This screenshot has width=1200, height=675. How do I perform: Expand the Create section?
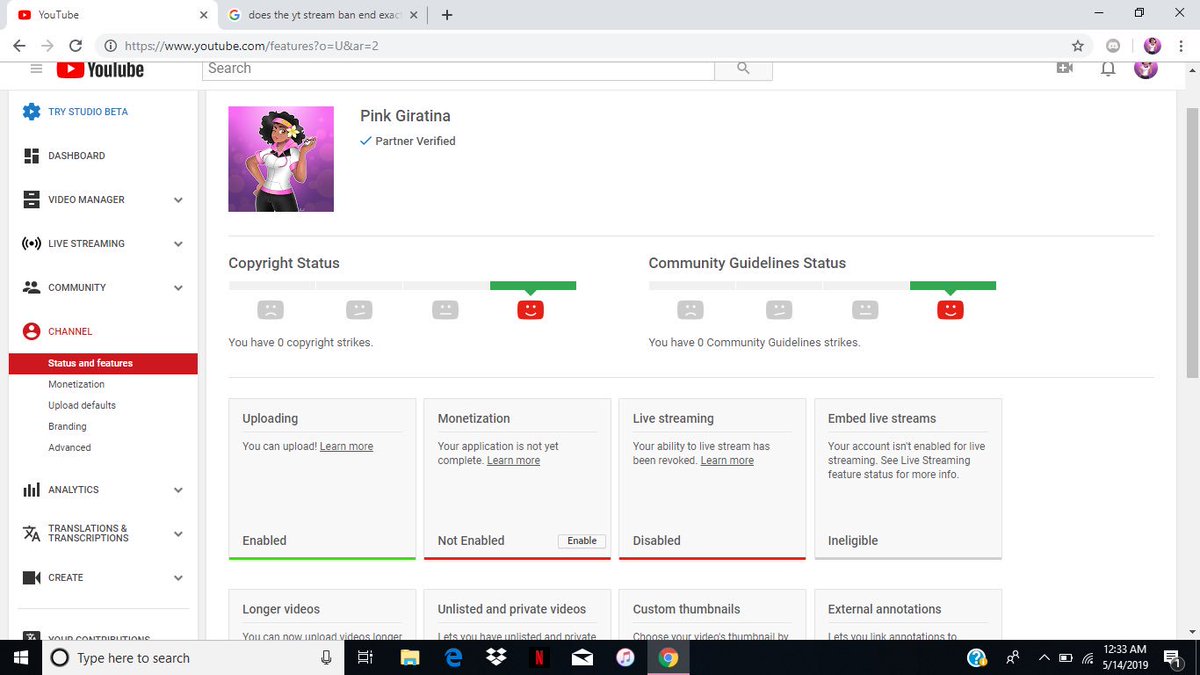point(178,578)
